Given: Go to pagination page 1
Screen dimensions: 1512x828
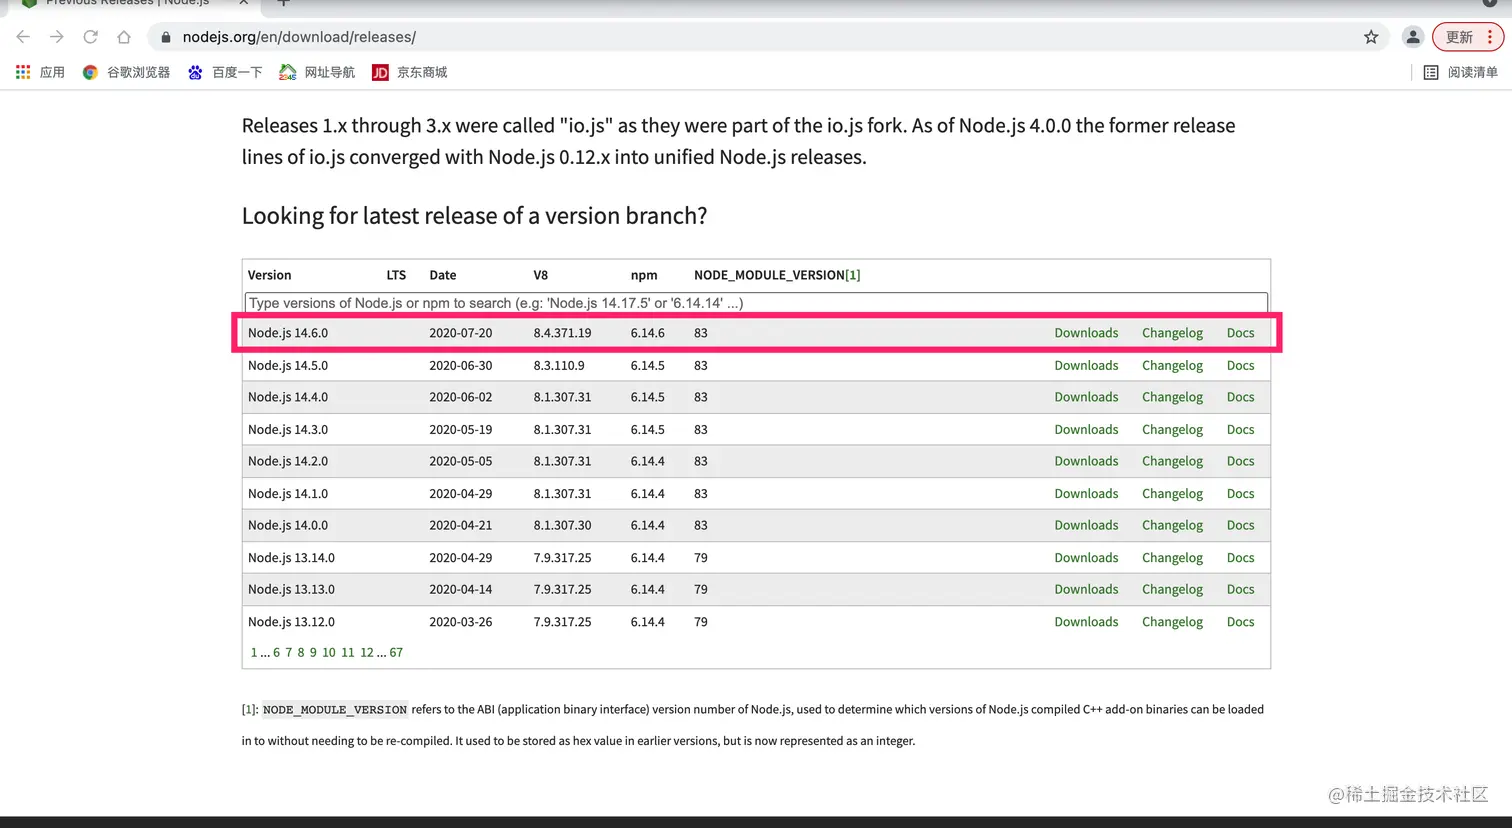Looking at the screenshot, I should (254, 652).
